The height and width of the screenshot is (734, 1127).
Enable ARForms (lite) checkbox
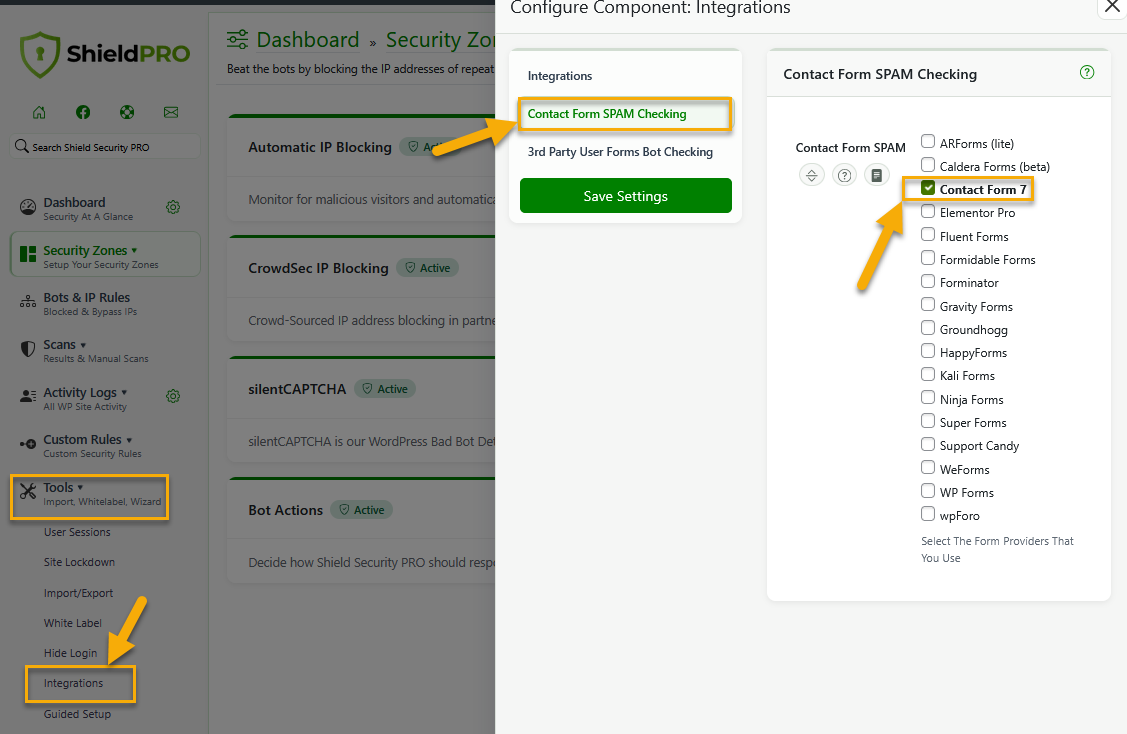[928, 142]
